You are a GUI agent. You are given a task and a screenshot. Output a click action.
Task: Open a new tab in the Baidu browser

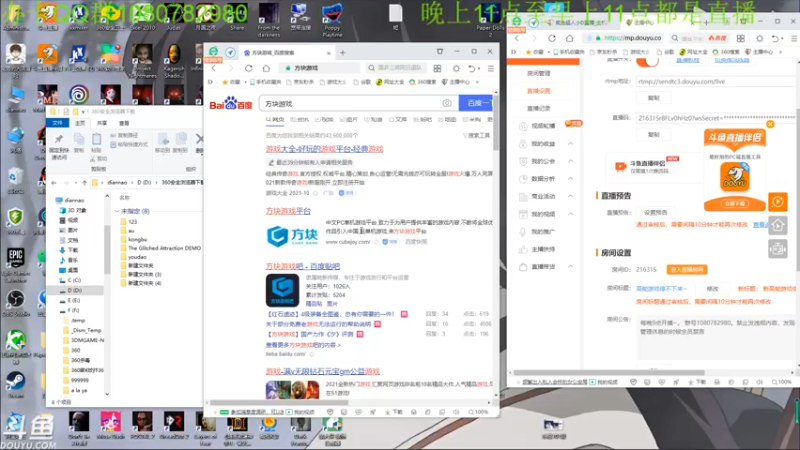(343, 53)
